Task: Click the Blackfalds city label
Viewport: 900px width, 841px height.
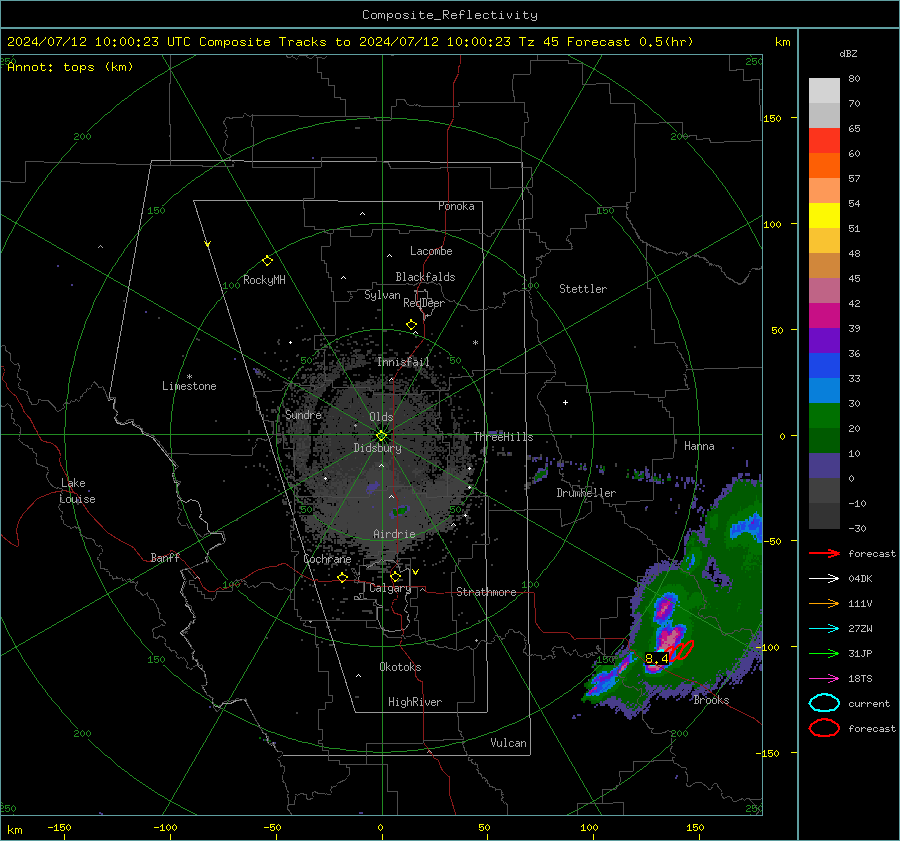Action: [x=425, y=277]
